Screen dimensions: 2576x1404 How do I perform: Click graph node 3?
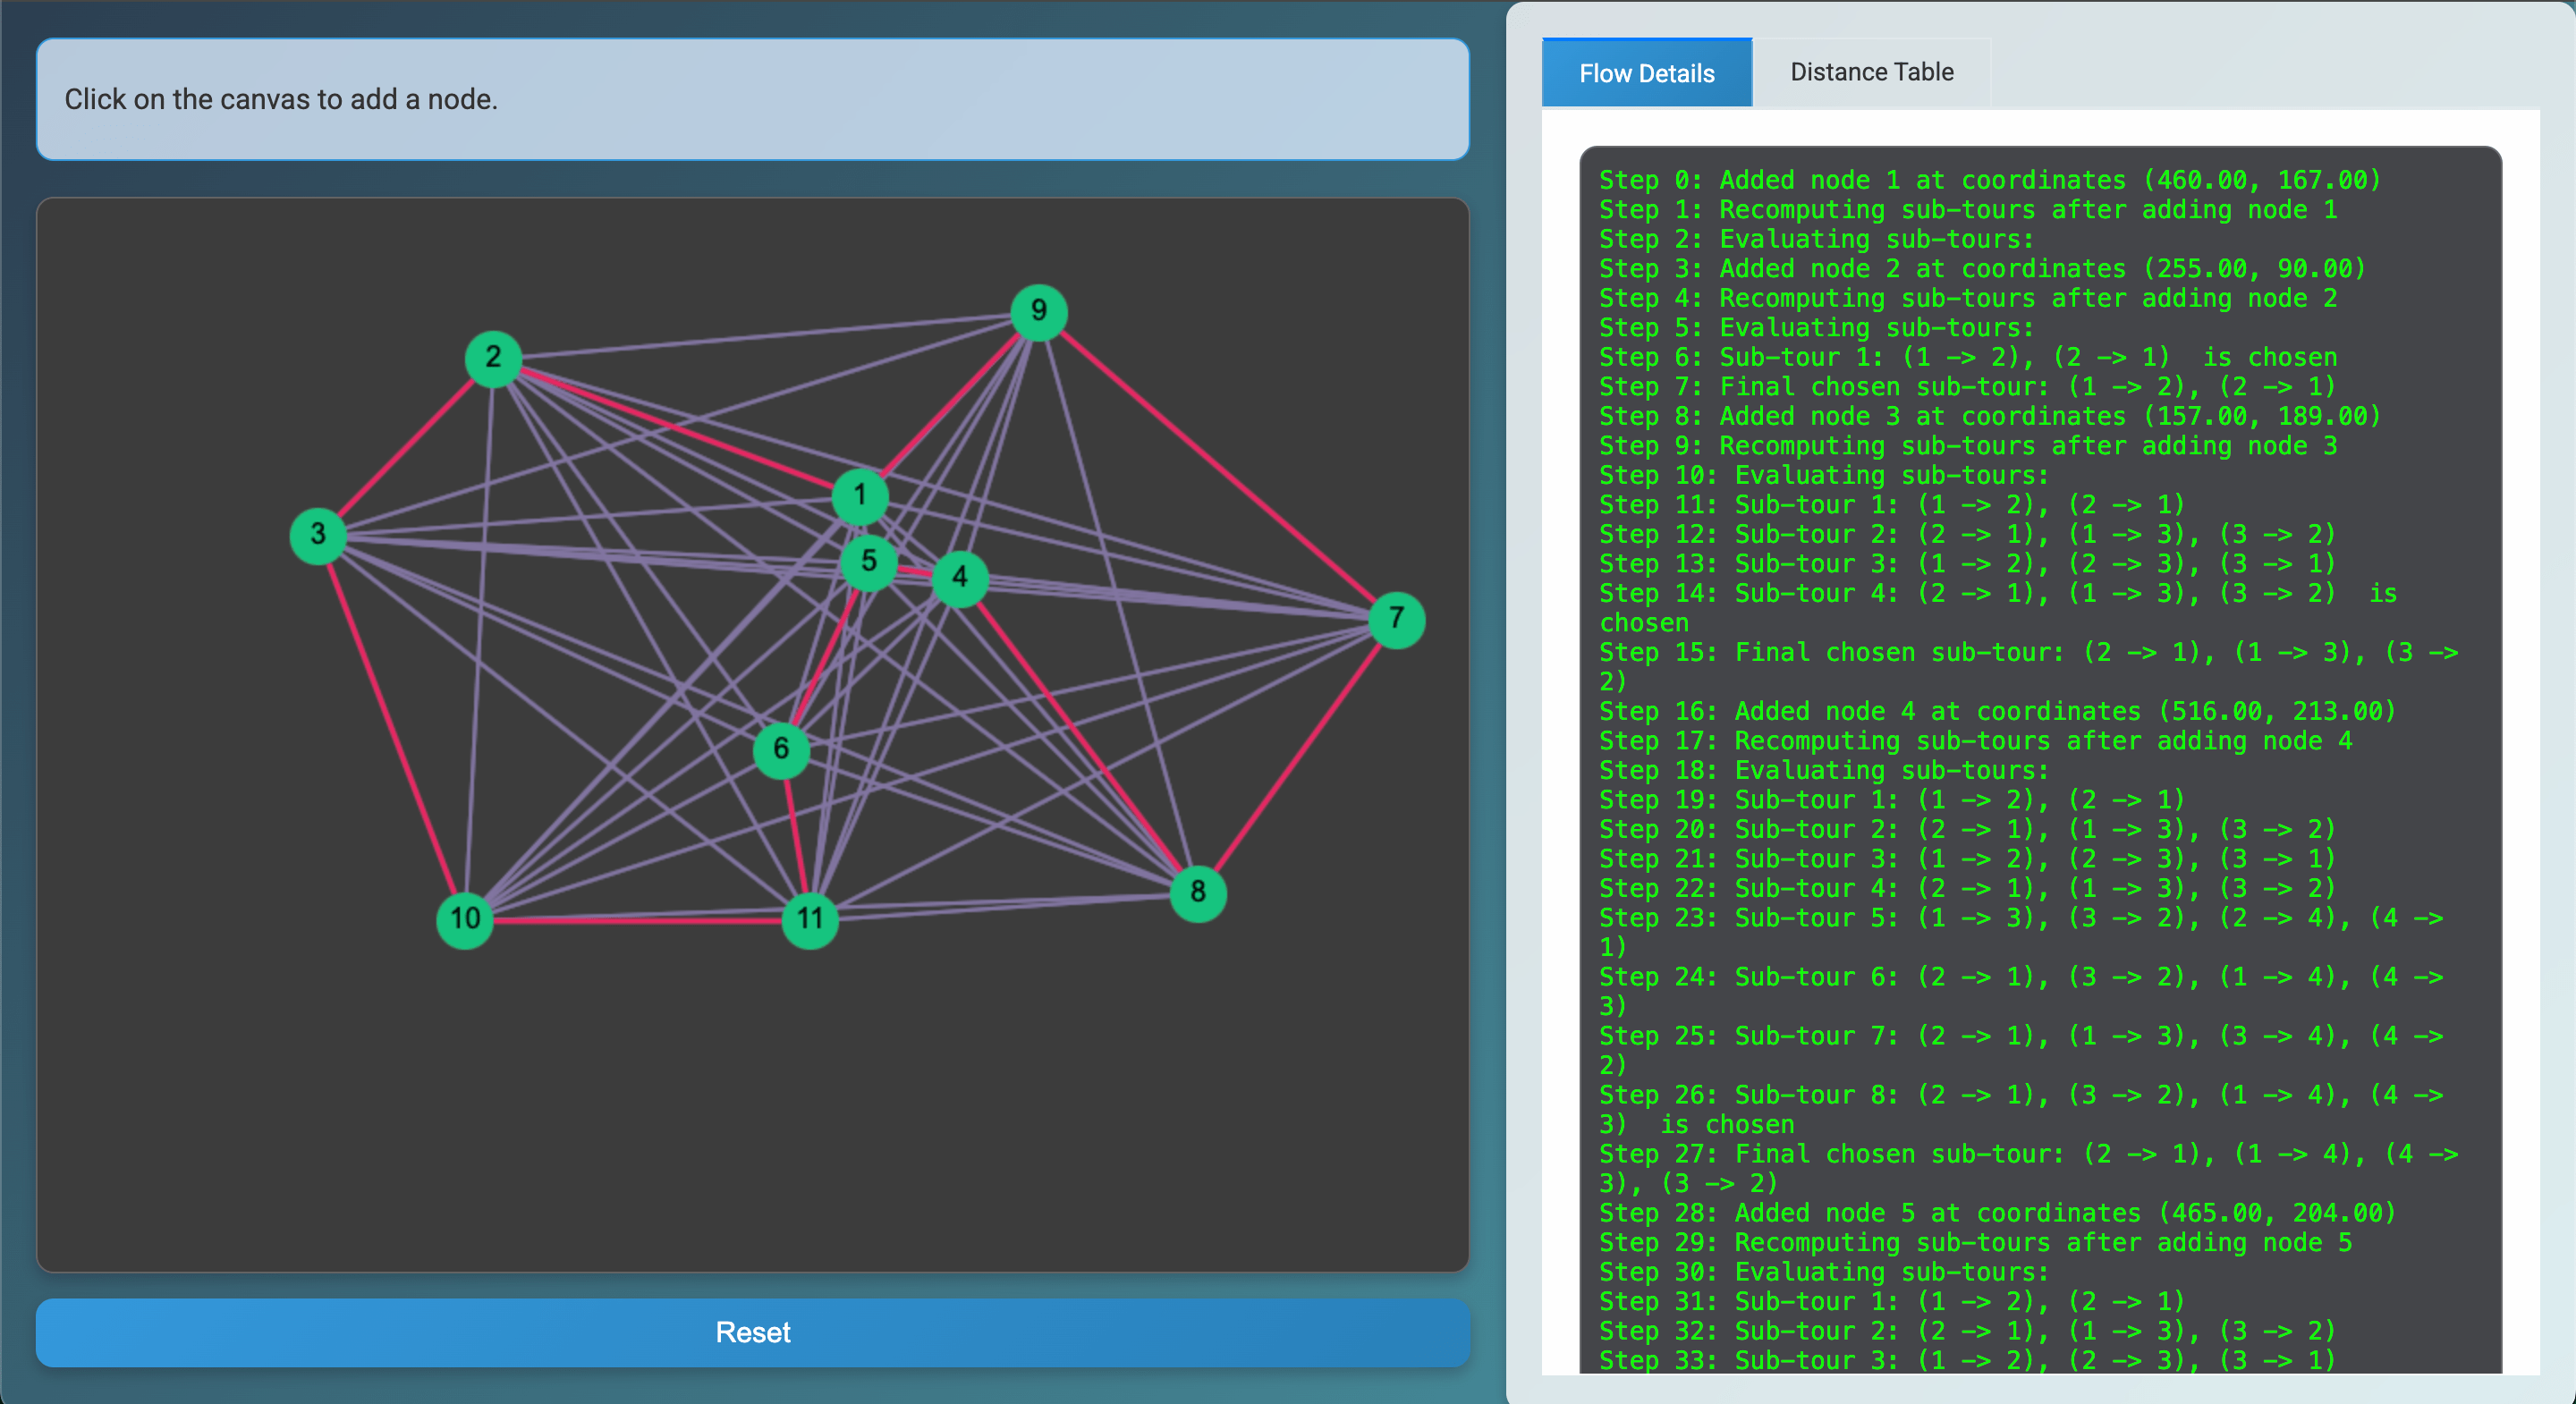point(318,535)
